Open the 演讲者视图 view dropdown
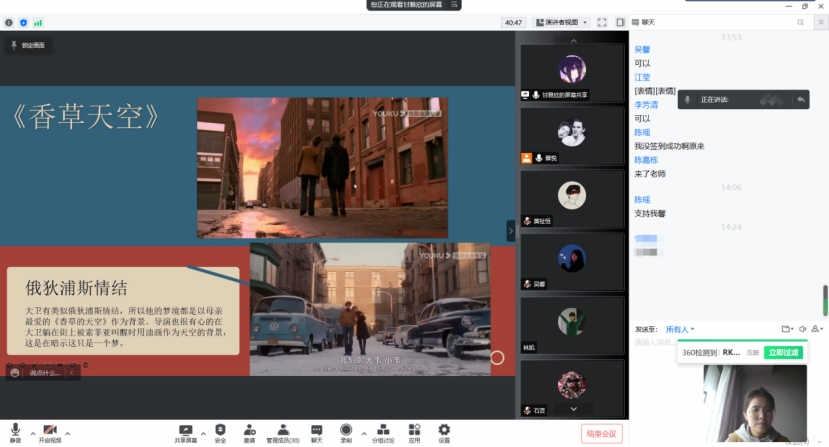 coord(561,22)
